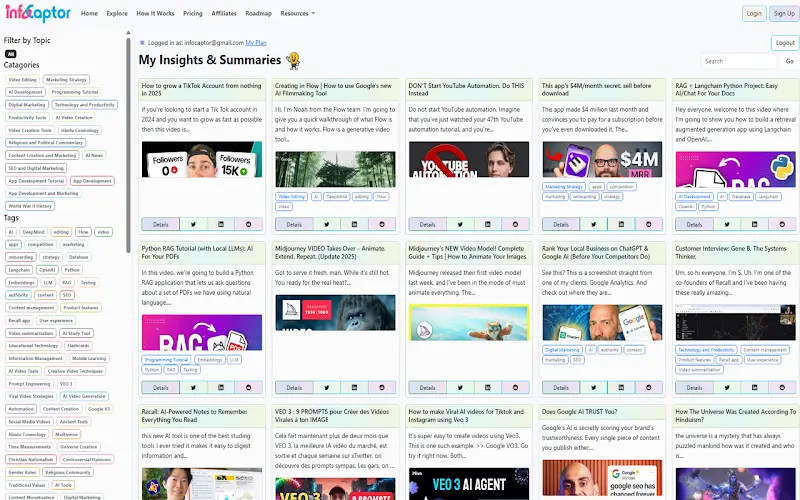Open the $4M MRR video thumbnail
Image resolution: width=800 pixels, height=500 pixels.
pos(602,160)
